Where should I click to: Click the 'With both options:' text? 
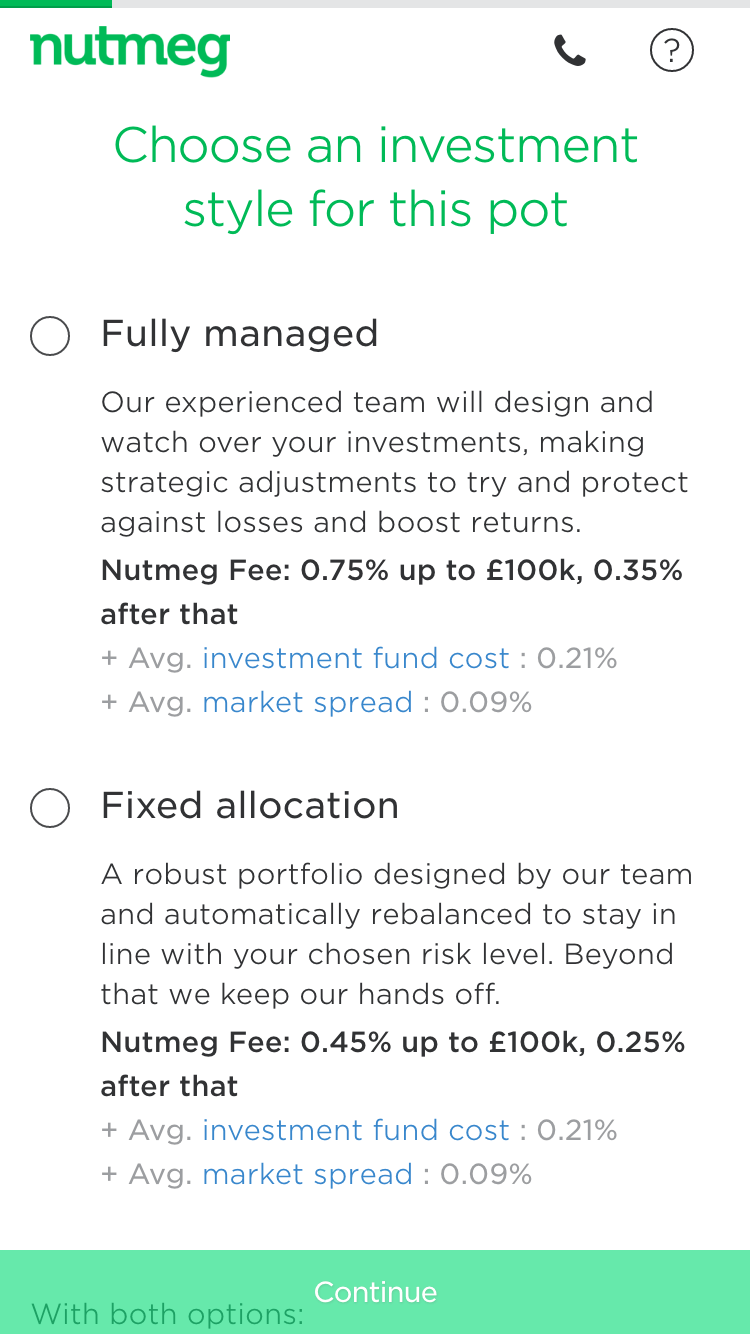[x=168, y=1314]
